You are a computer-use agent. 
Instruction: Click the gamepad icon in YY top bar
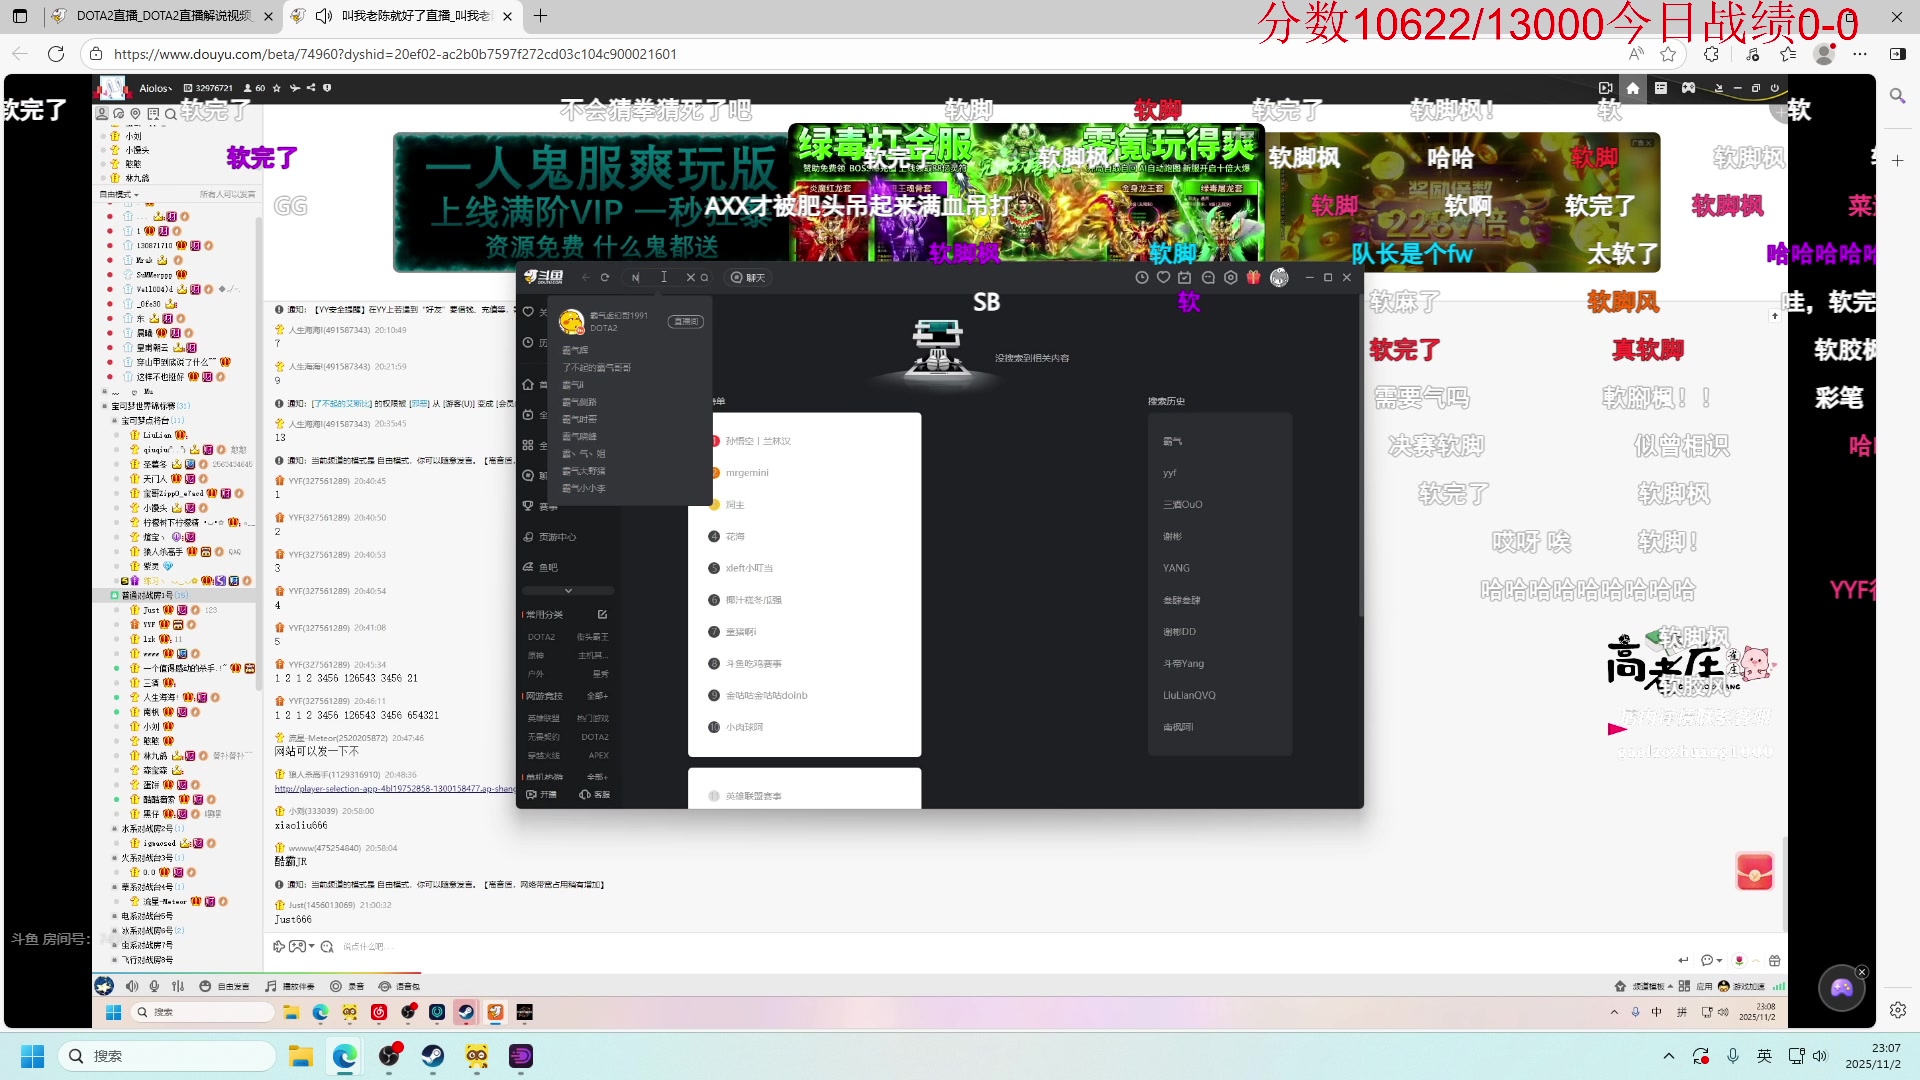point(1688,88)
